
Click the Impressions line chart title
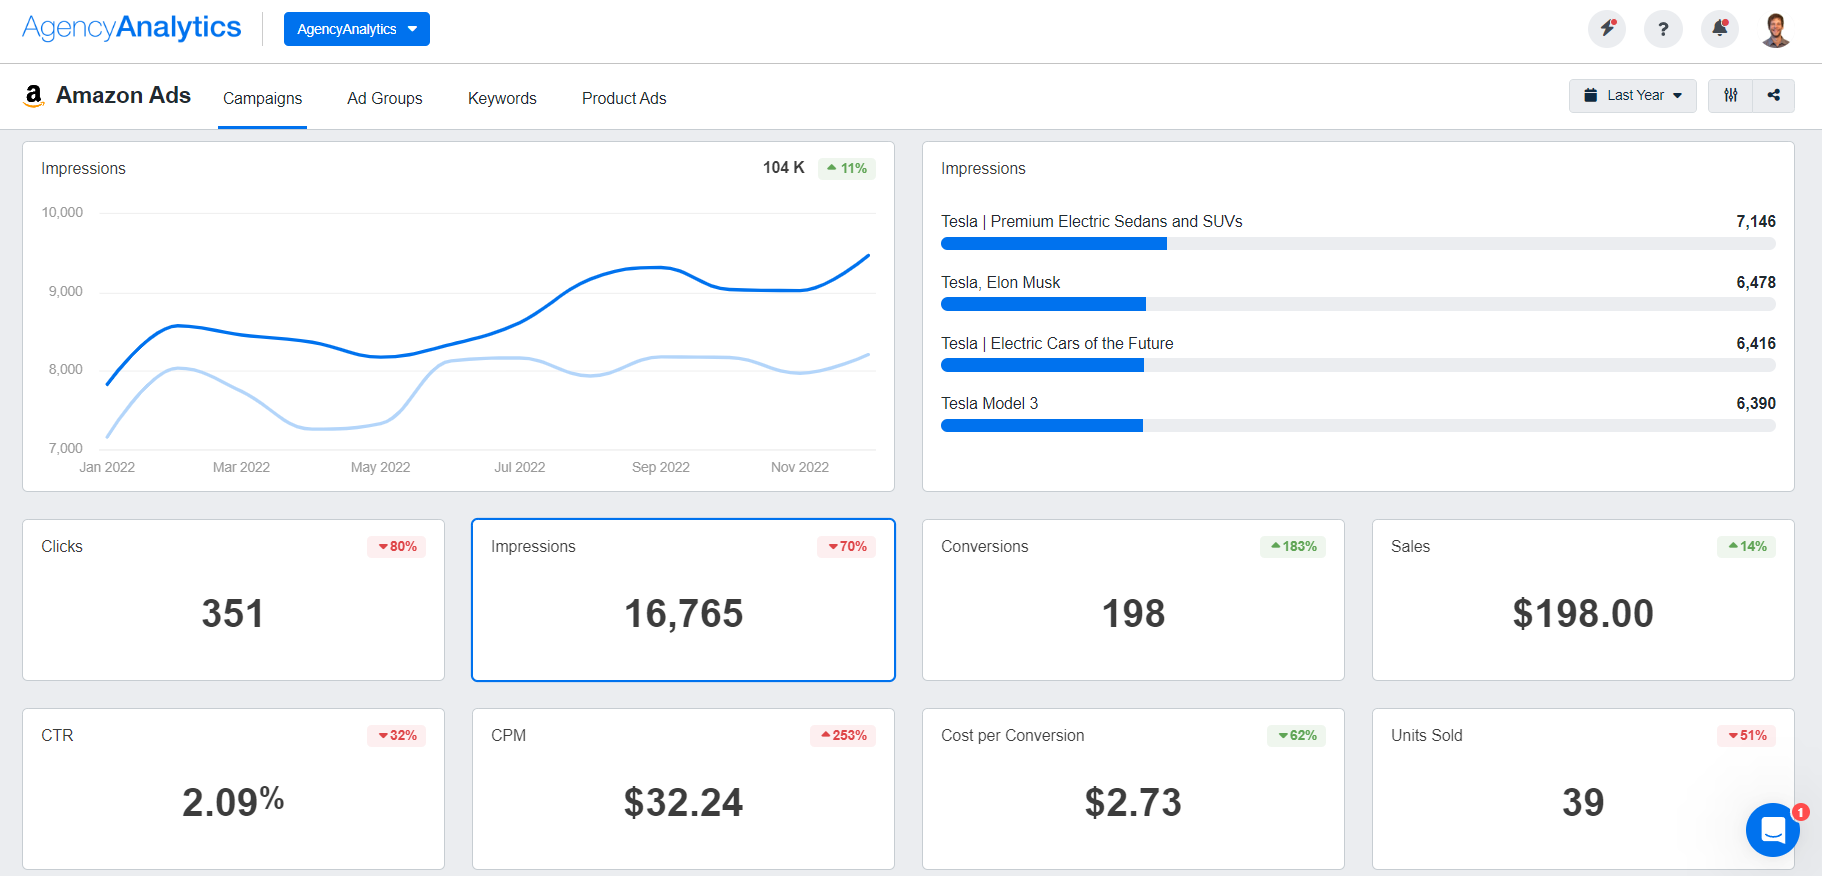(x=83, y=168)
